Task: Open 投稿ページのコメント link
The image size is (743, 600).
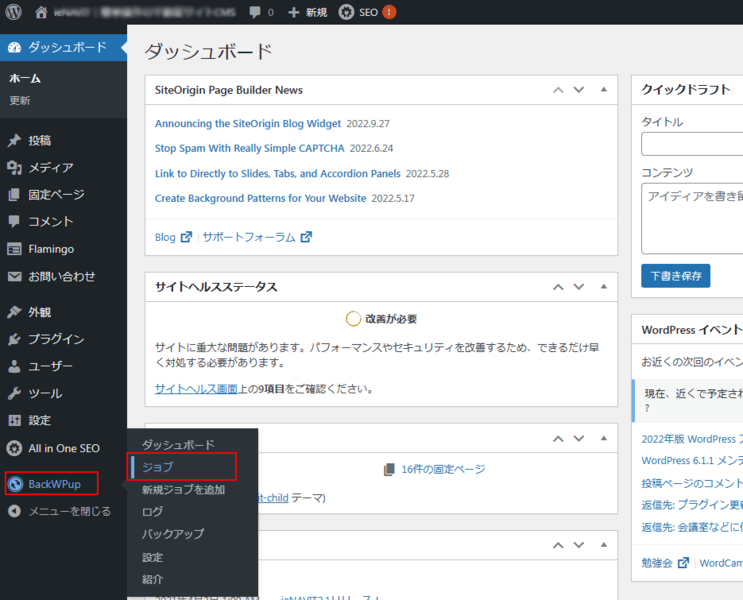Action: click(692, 483)
